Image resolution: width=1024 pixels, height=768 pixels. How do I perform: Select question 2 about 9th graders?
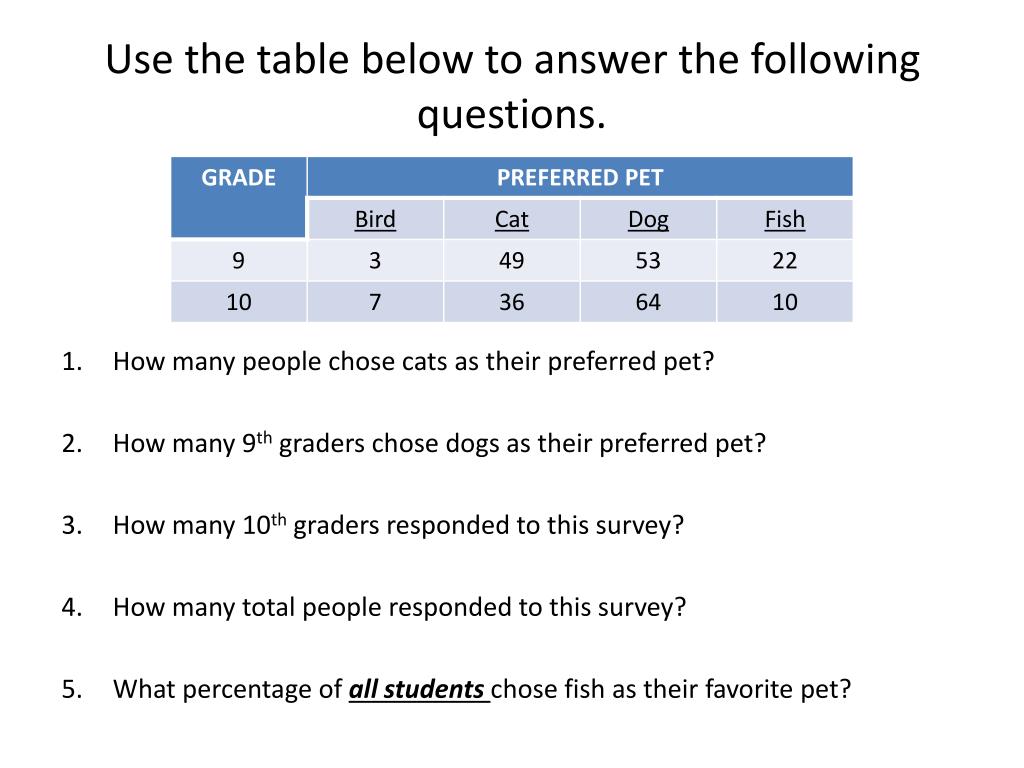(438, 443)
